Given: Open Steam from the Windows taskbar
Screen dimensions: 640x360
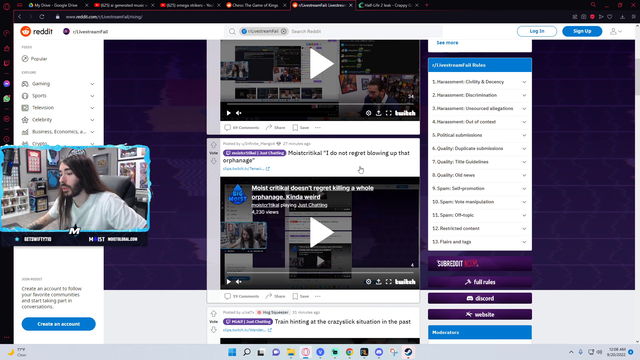Looking at the screenshot, I should pos(408,352).
